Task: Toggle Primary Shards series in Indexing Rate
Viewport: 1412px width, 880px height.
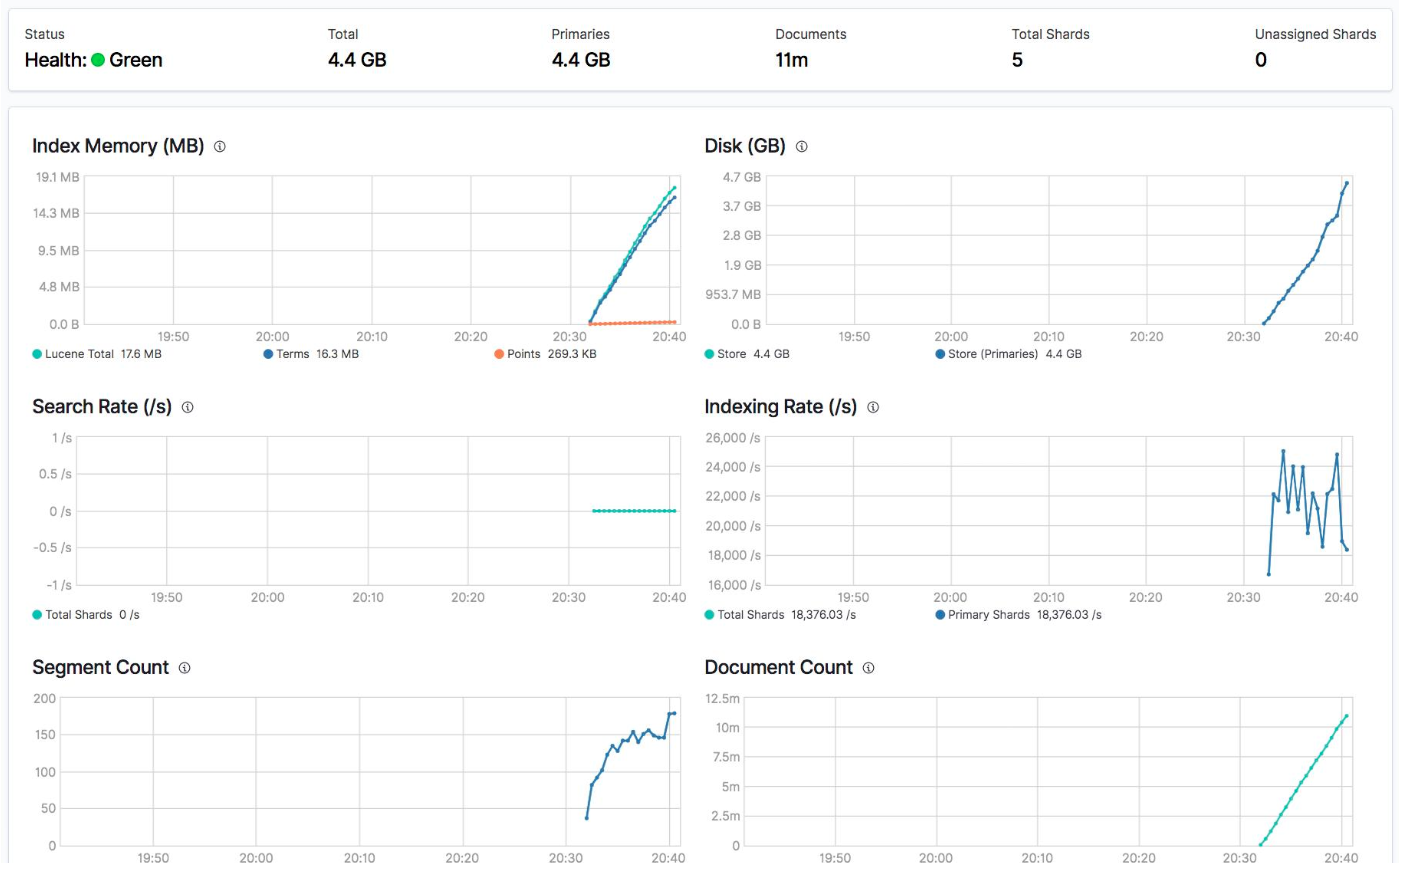Action: pyautogui.click(x=1018, y=615)
